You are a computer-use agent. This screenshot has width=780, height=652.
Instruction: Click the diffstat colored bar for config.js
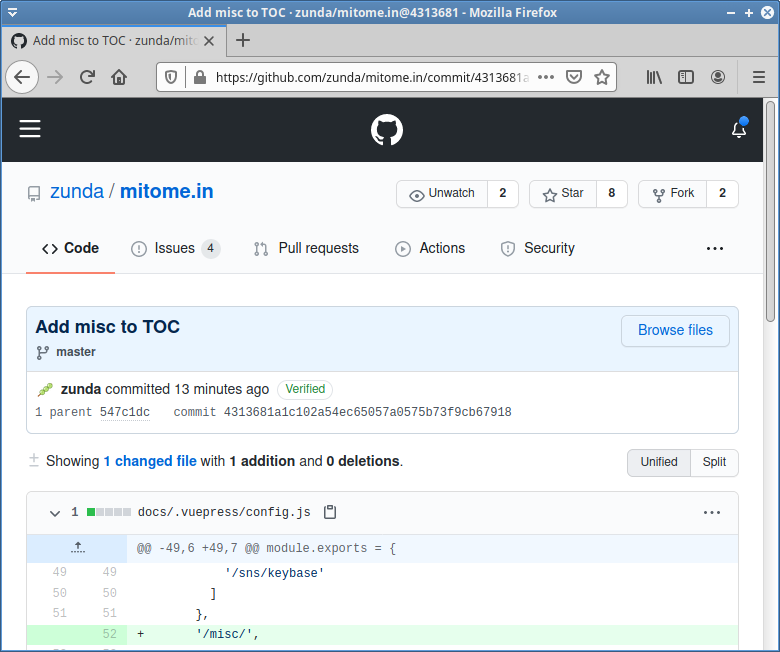[109, 512]
